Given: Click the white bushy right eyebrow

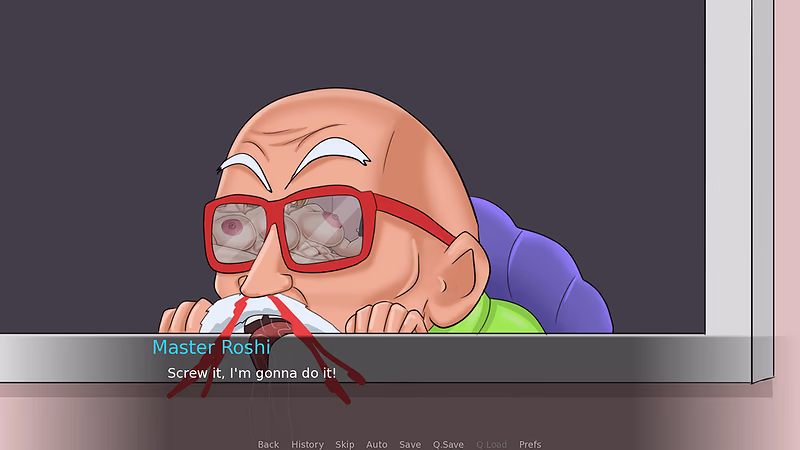Looking at the screenshot, I should pos(329,156).
